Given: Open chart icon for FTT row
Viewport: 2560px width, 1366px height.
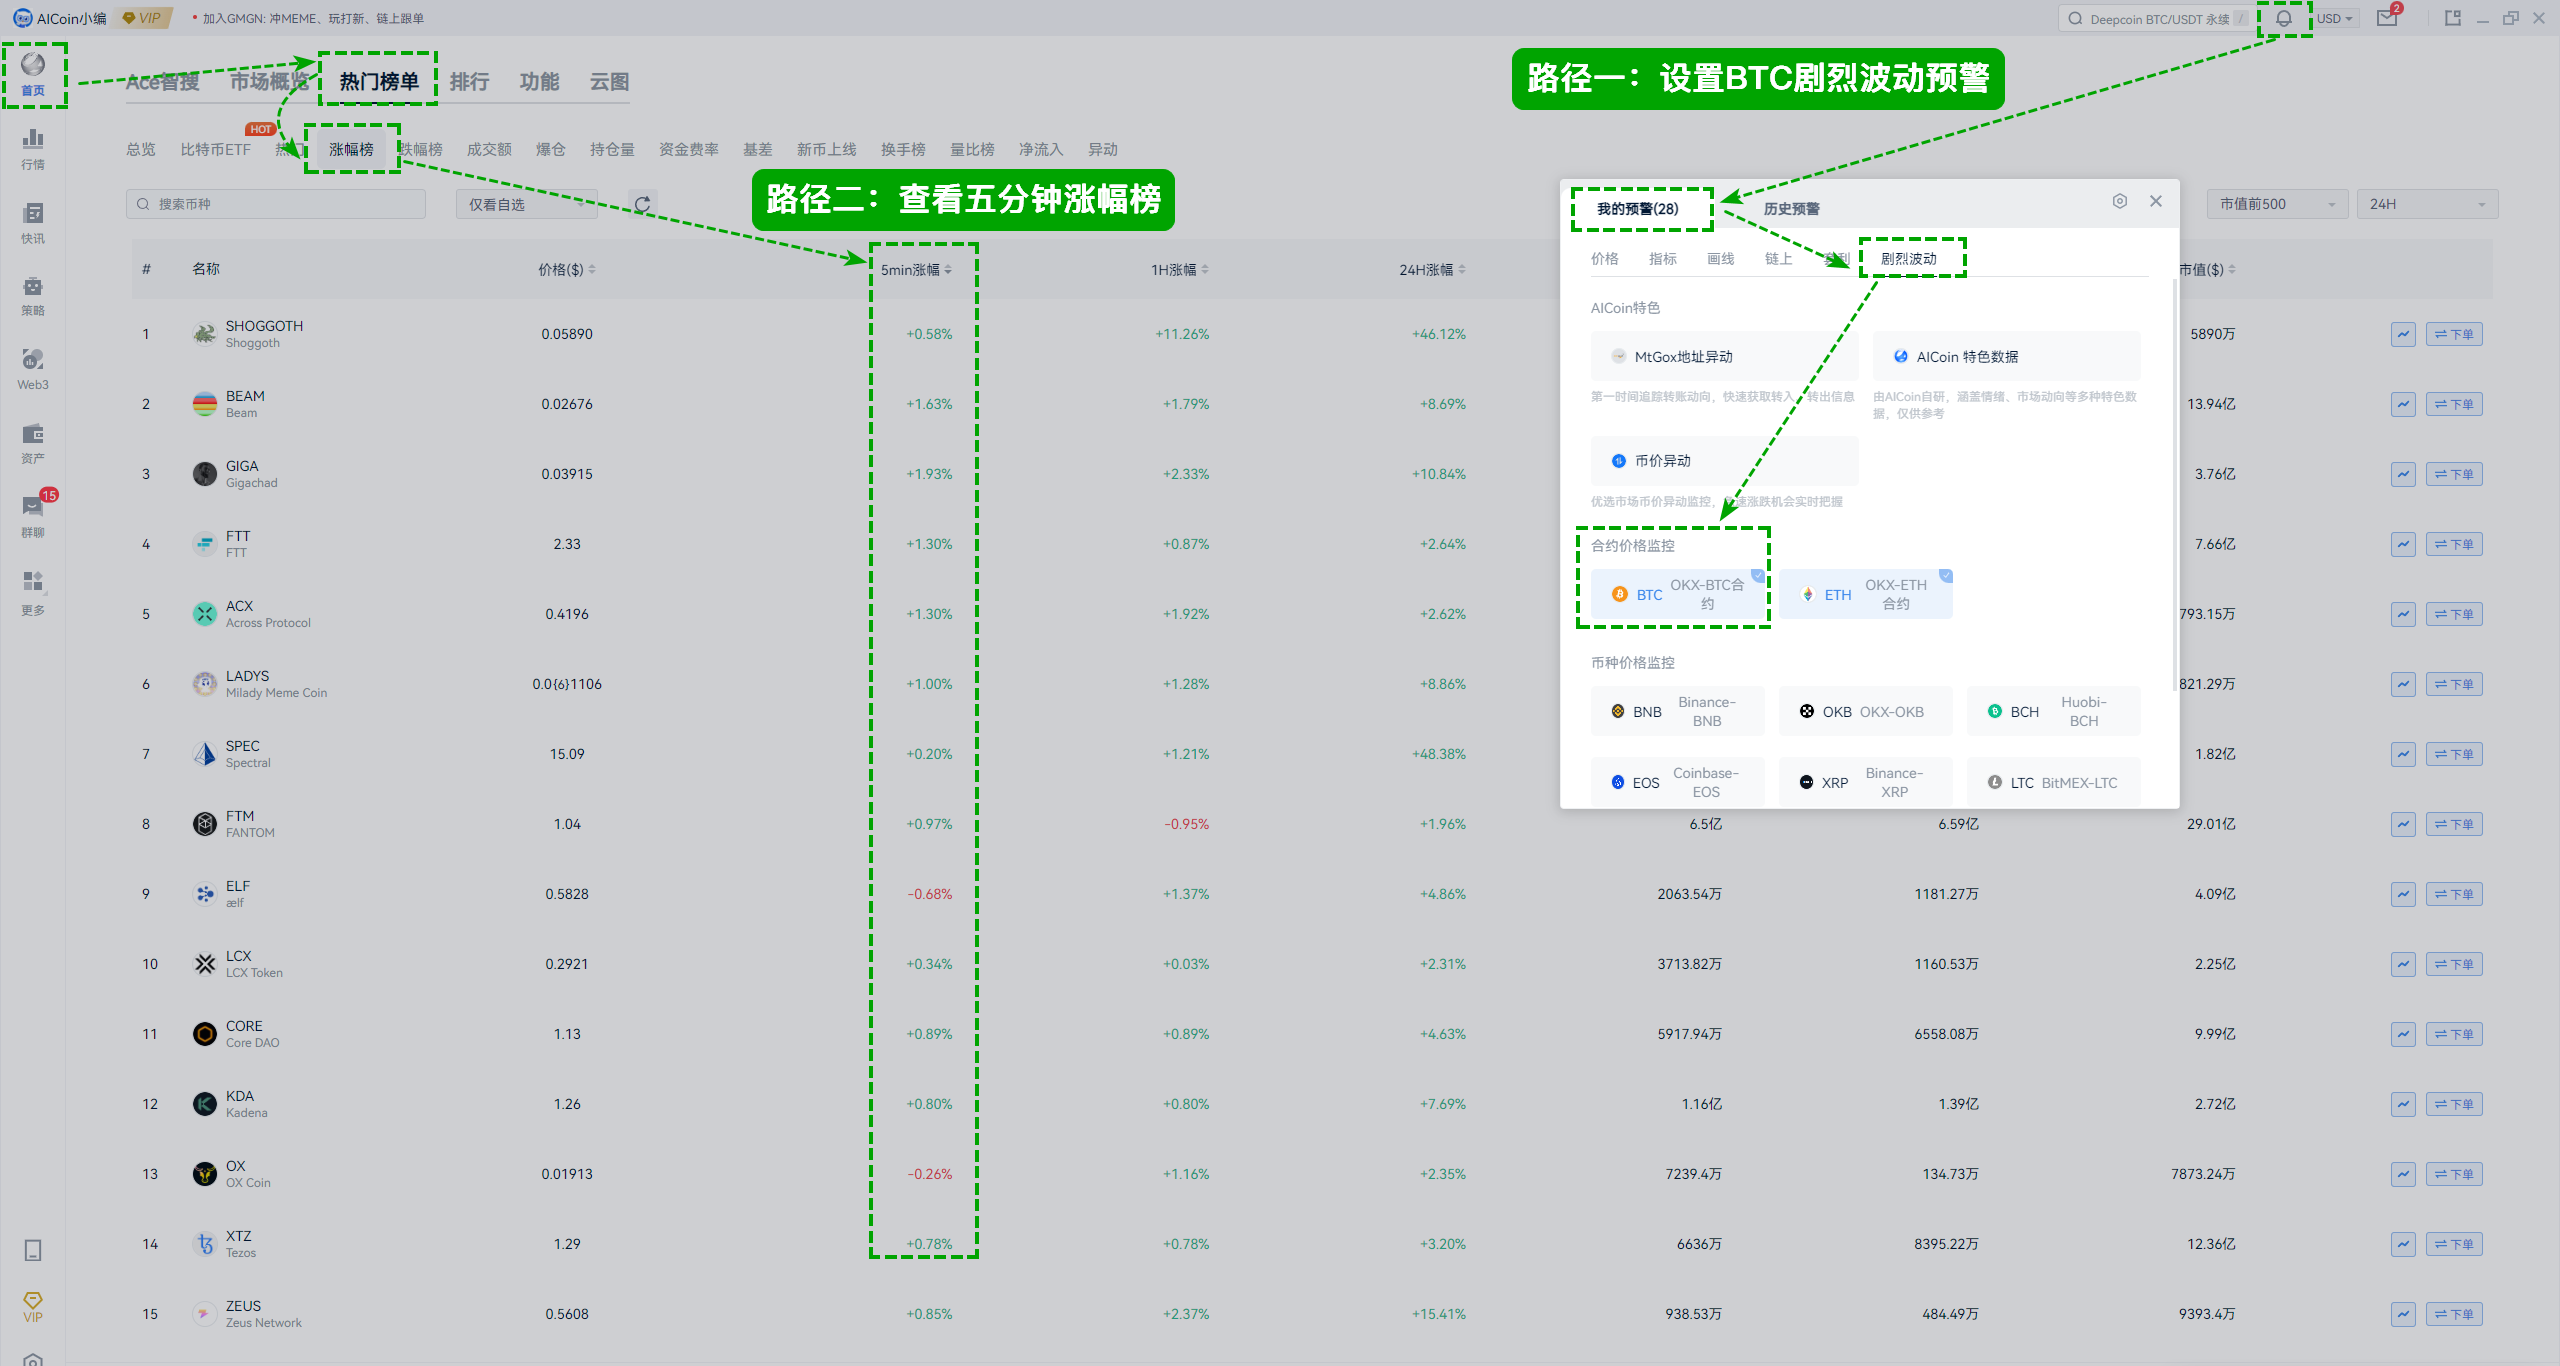Looking at the screenshot, I should 2404,544.
